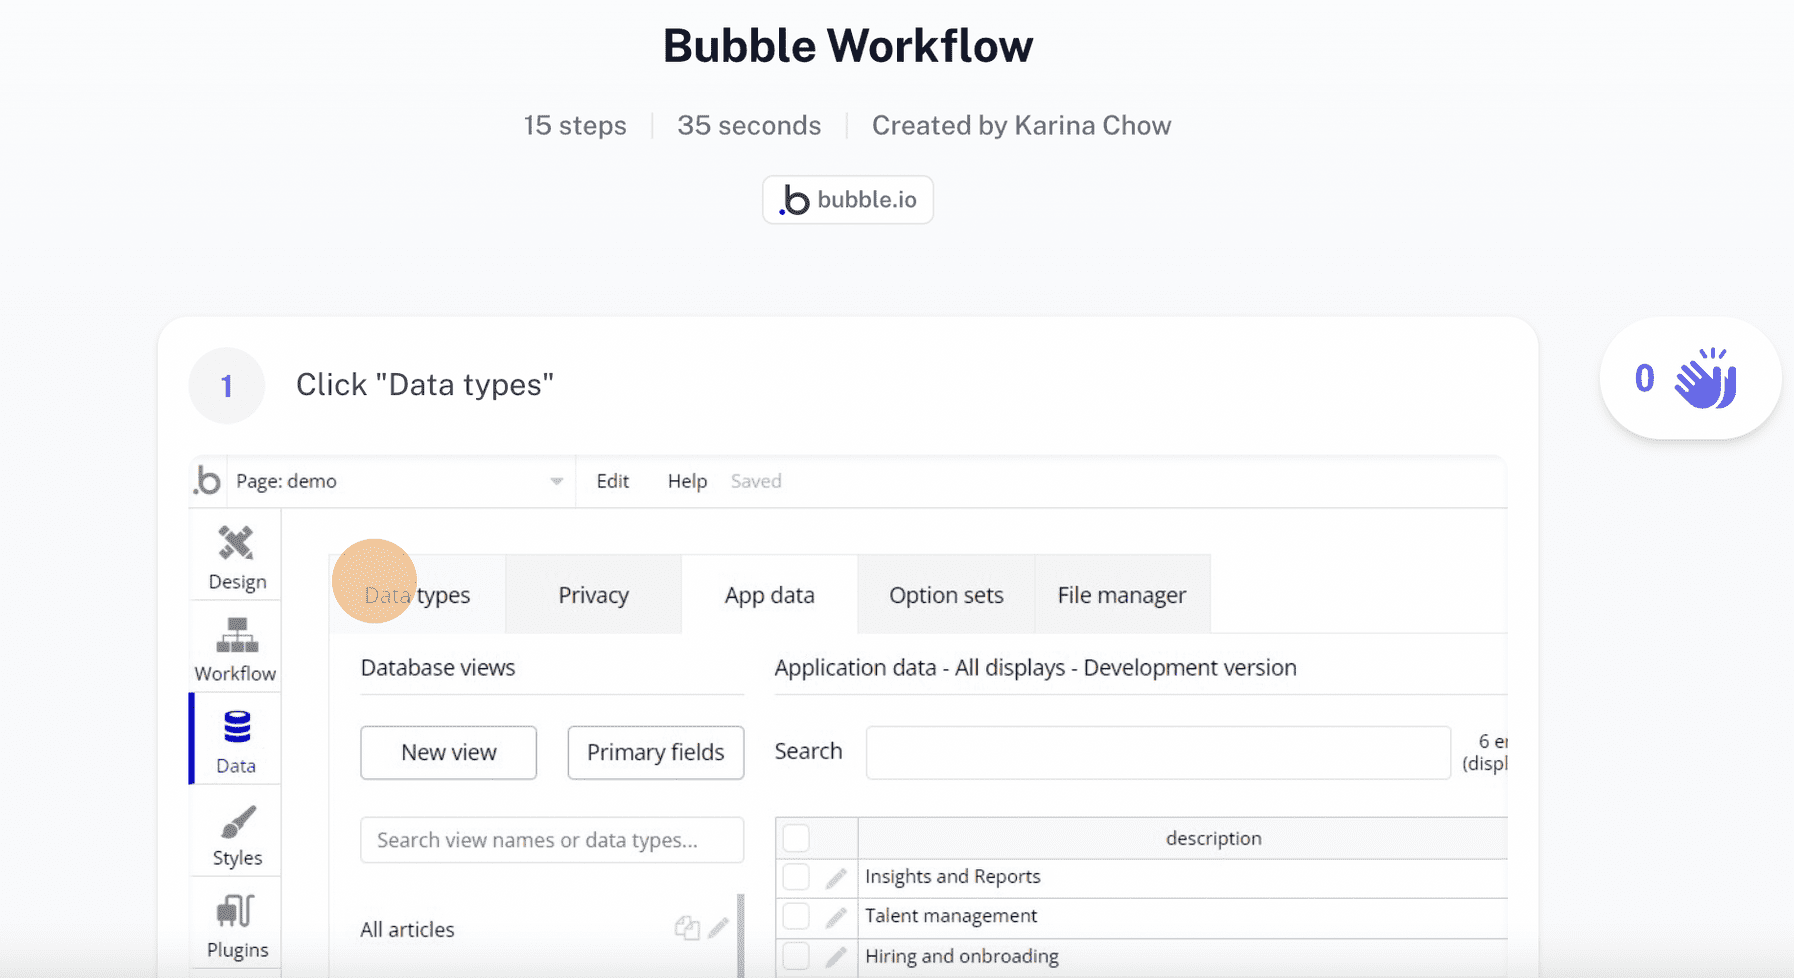Switch to the File manager tab
Viewport: 1794px width, 978px height.
(x=1121, y=594)
